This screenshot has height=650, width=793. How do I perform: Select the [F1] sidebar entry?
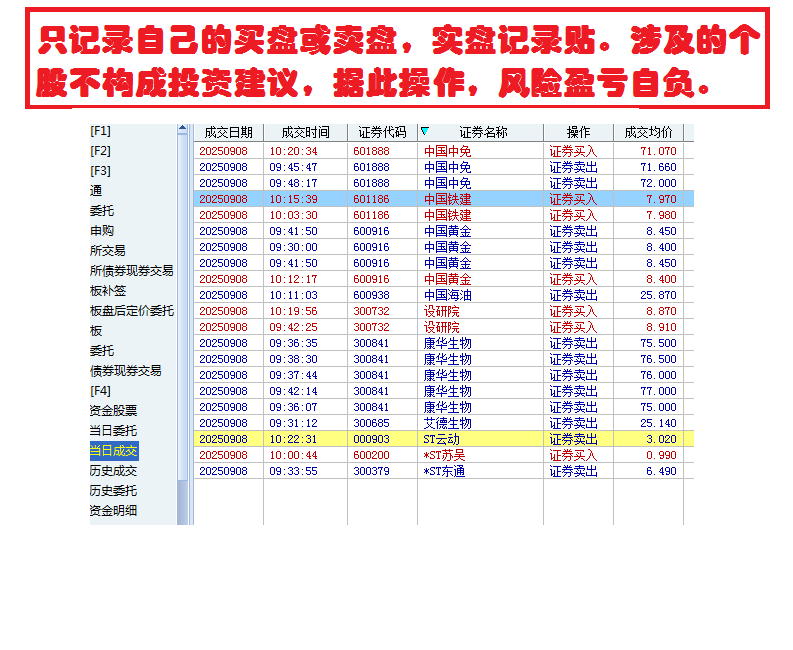point(100,131)
